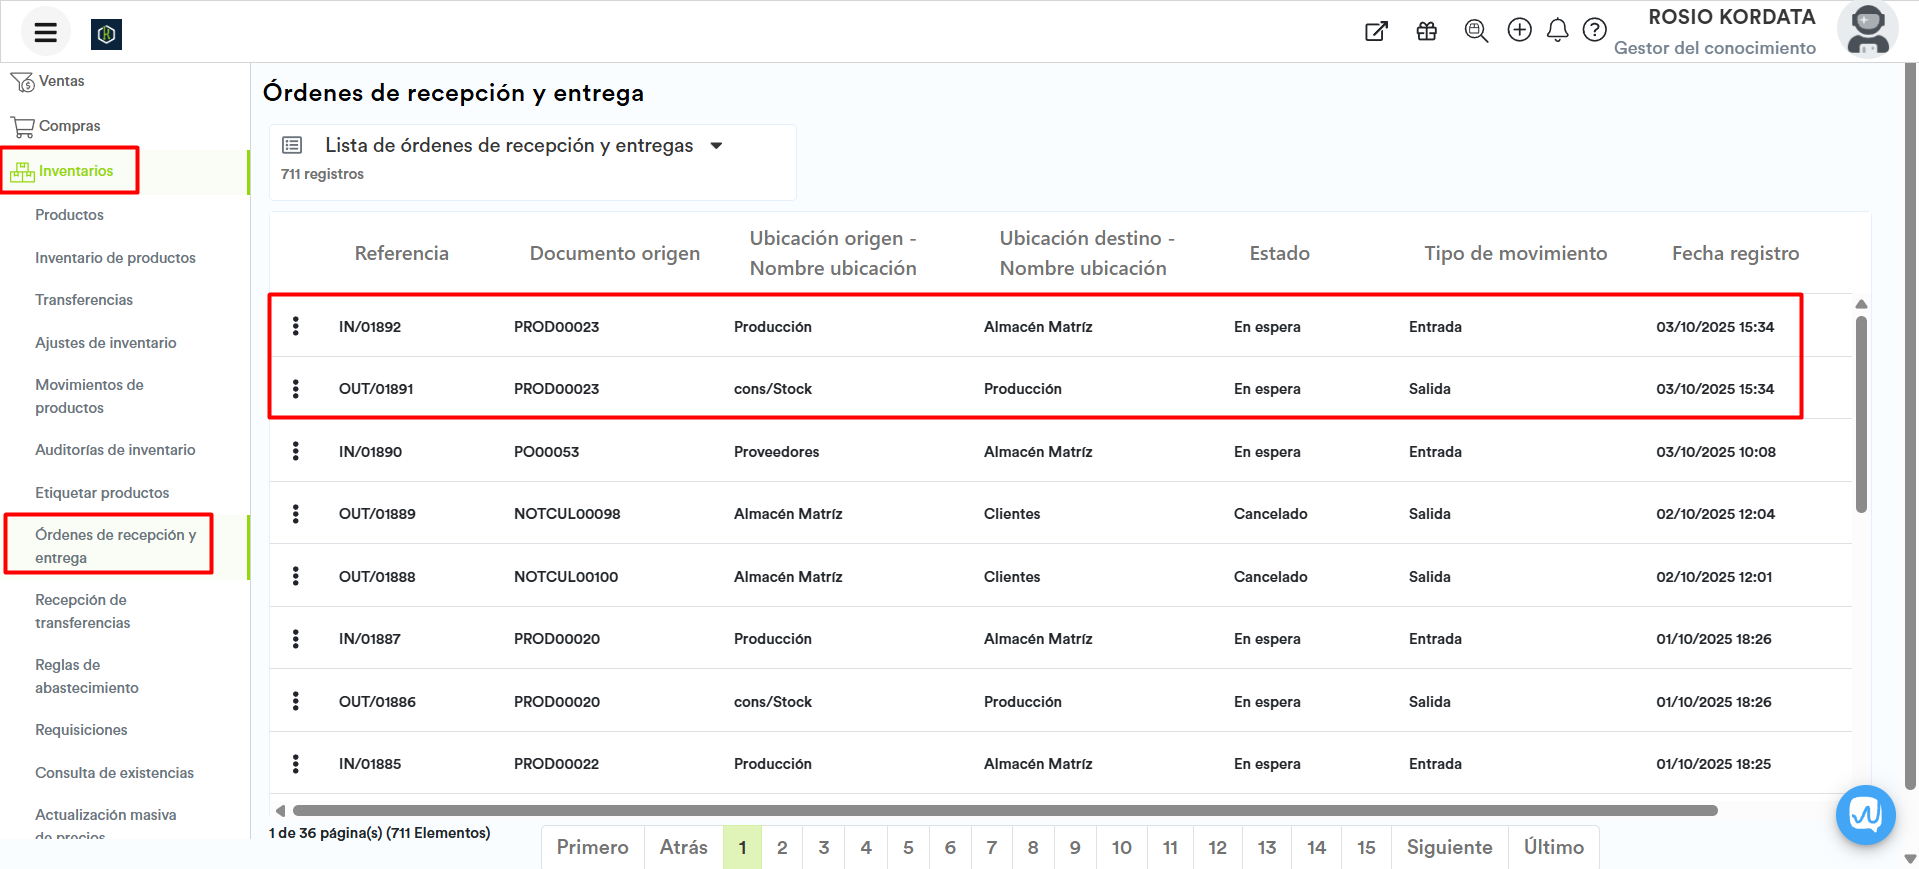
Task: Open row actions menu for OUT/01889
Action: tap(296, 514)
